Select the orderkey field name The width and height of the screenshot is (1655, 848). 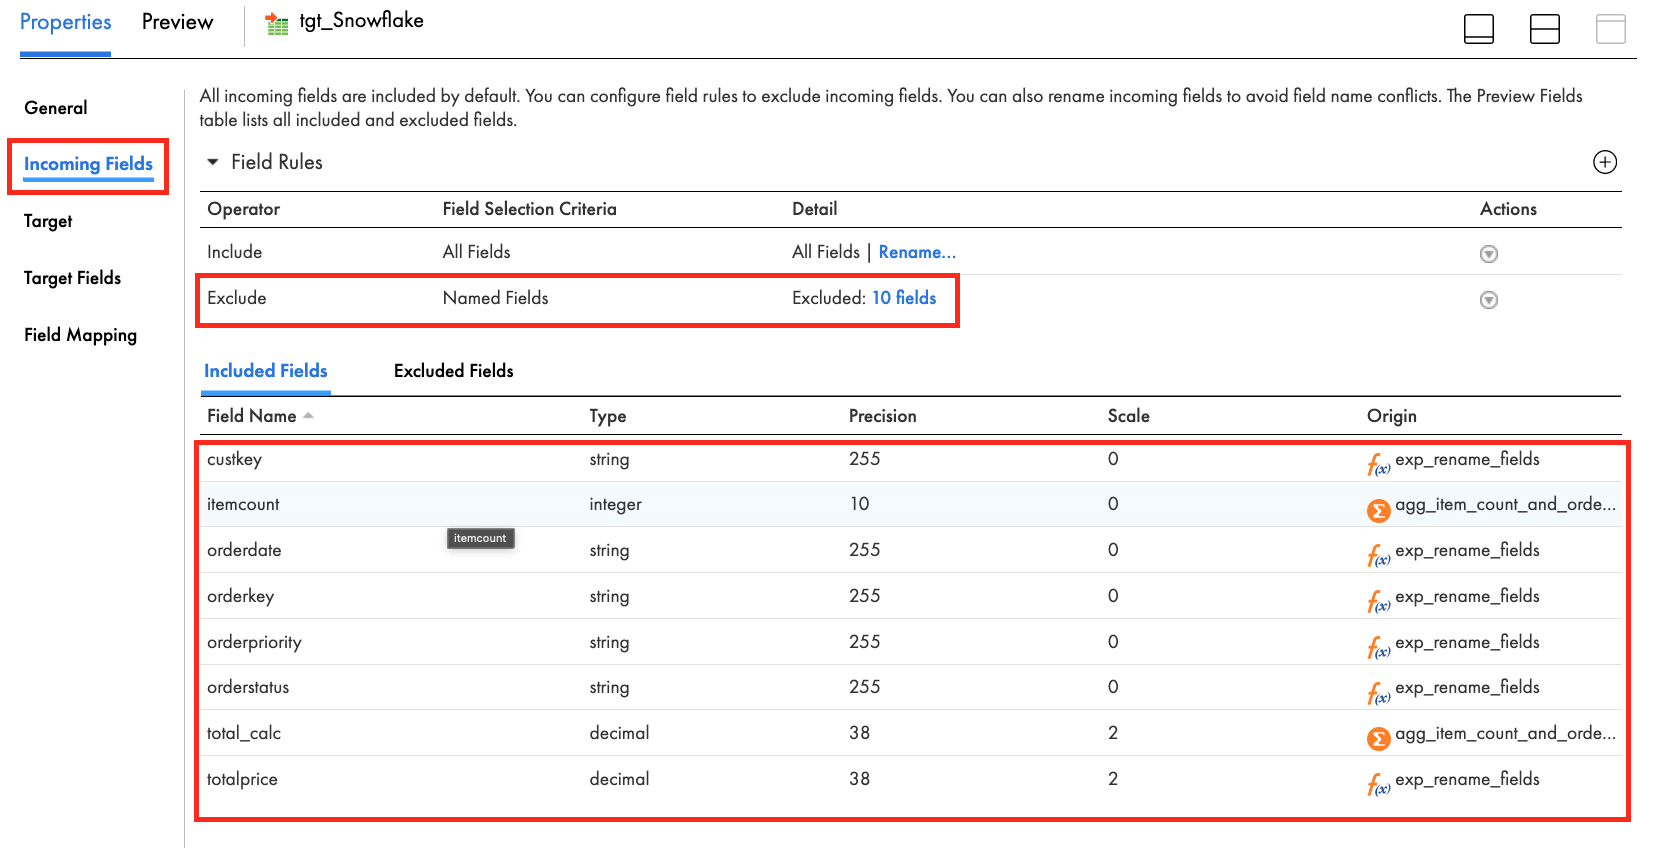240,596
